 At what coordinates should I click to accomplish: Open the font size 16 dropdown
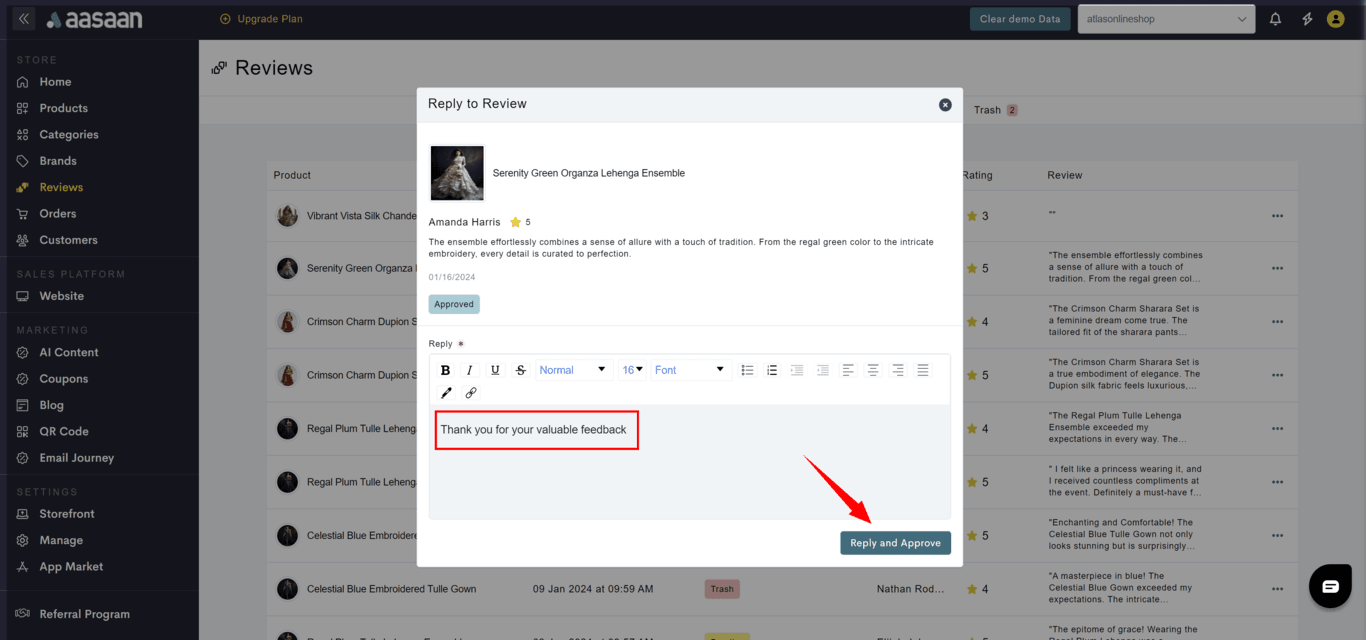633,370
